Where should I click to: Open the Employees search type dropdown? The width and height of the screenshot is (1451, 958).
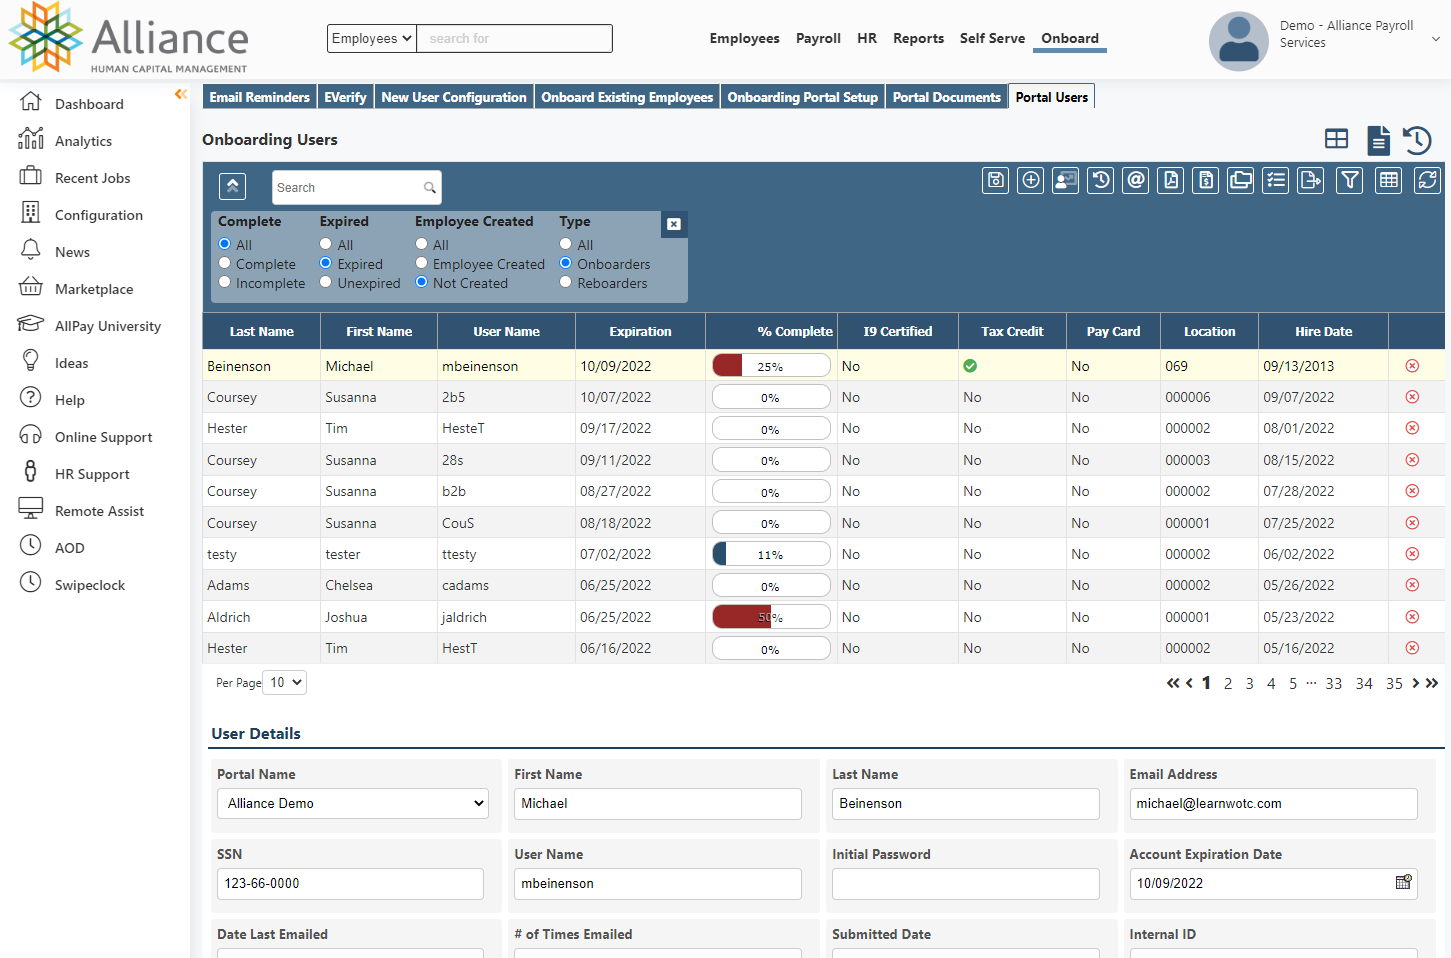coord(372,39)
